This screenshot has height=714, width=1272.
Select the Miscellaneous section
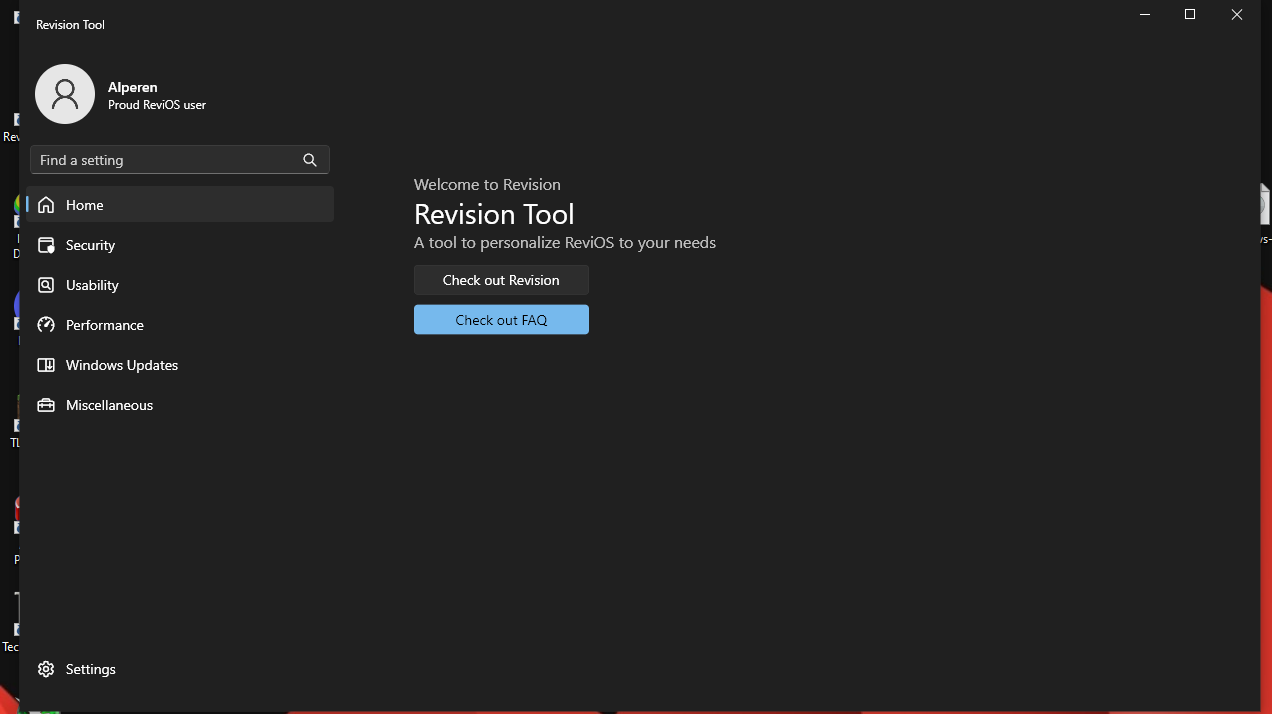(x=180, y=405)
